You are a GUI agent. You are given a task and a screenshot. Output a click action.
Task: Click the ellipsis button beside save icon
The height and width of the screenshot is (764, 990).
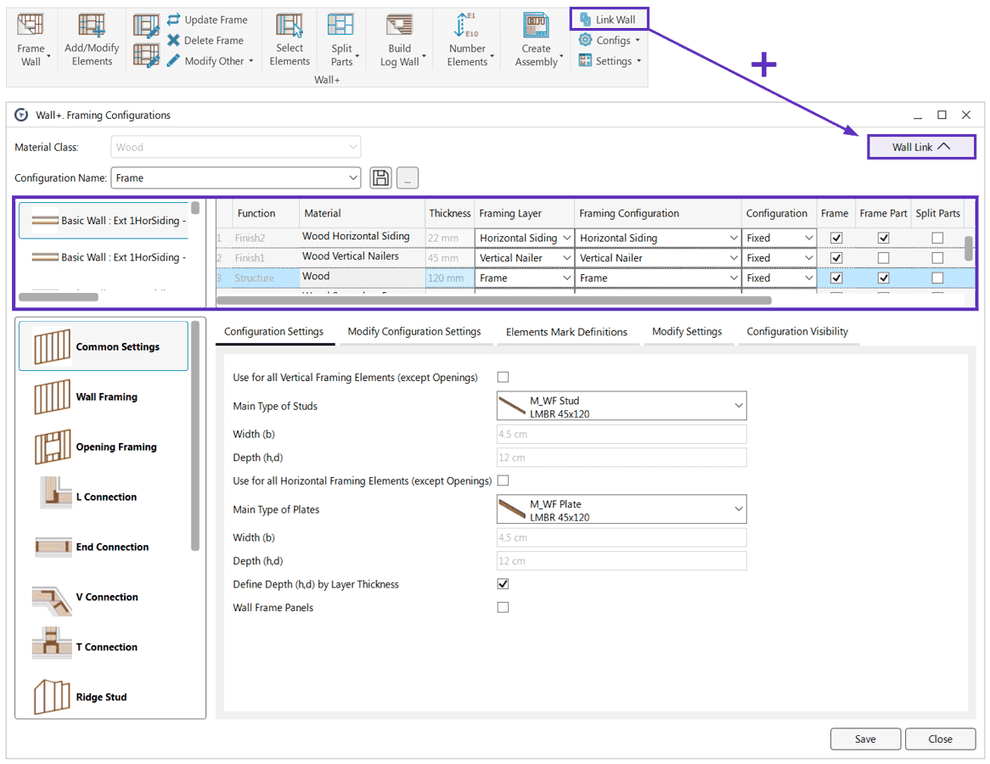[407, 178]
